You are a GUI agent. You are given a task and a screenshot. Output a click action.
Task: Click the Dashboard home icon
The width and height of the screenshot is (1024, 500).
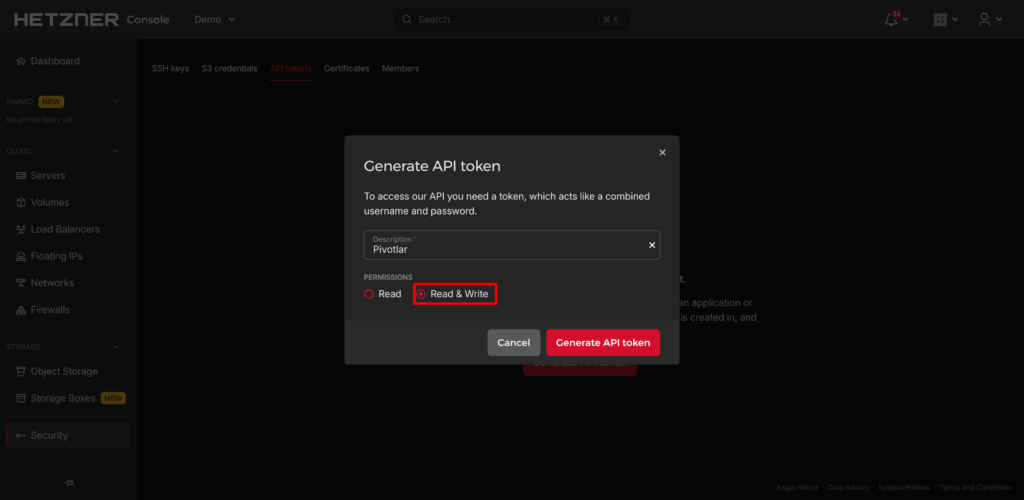click(x=21, y=61)
